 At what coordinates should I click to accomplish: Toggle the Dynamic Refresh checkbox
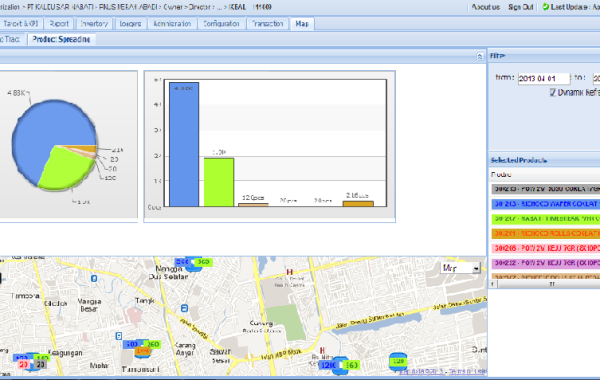(x=553, y=92)
